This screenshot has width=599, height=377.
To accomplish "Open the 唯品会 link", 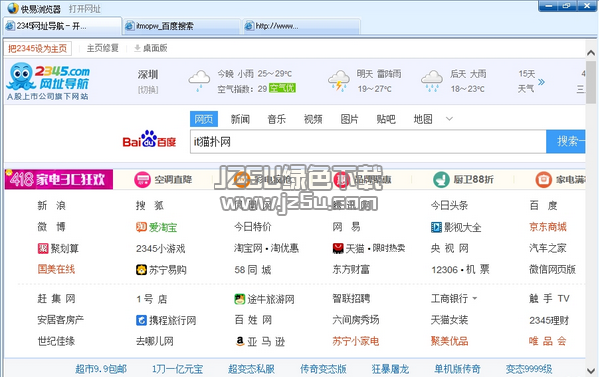I will click(547, 341).
